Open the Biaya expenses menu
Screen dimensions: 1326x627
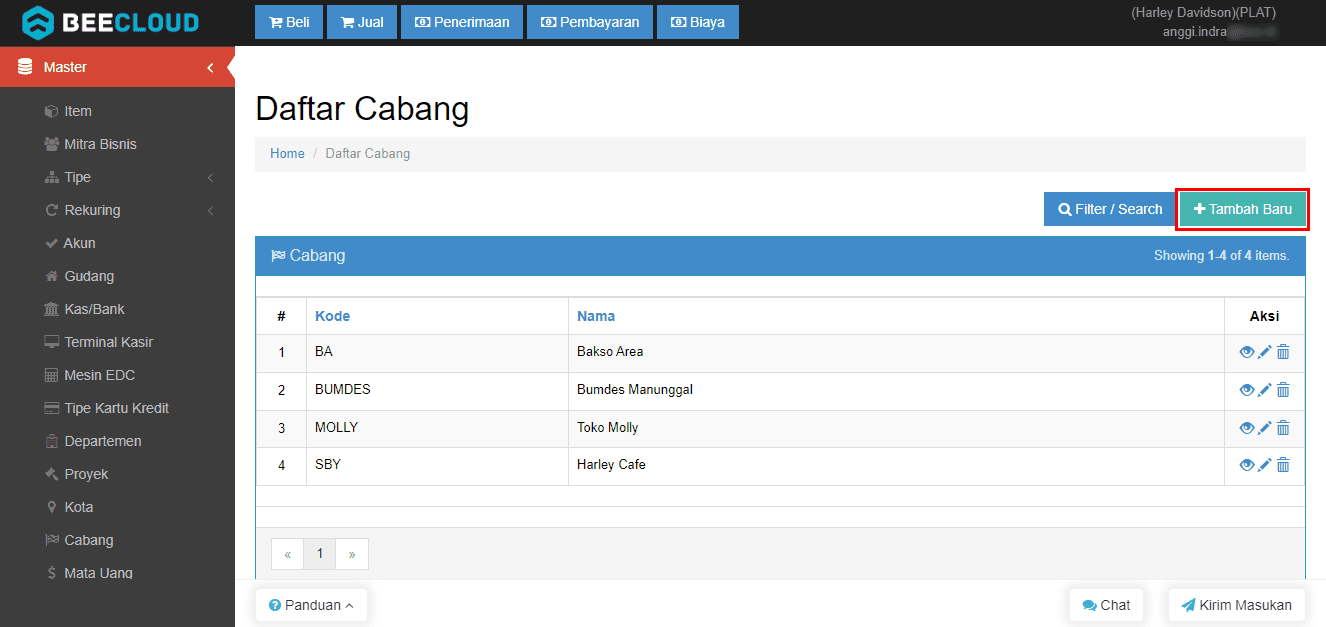point(698,22)
